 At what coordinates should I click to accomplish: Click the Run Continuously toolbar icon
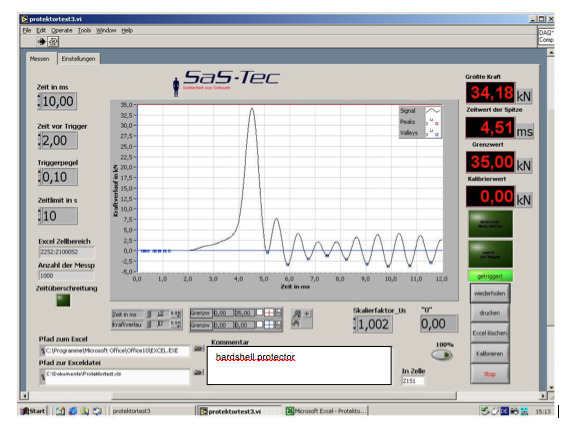[x=53, y=42]
